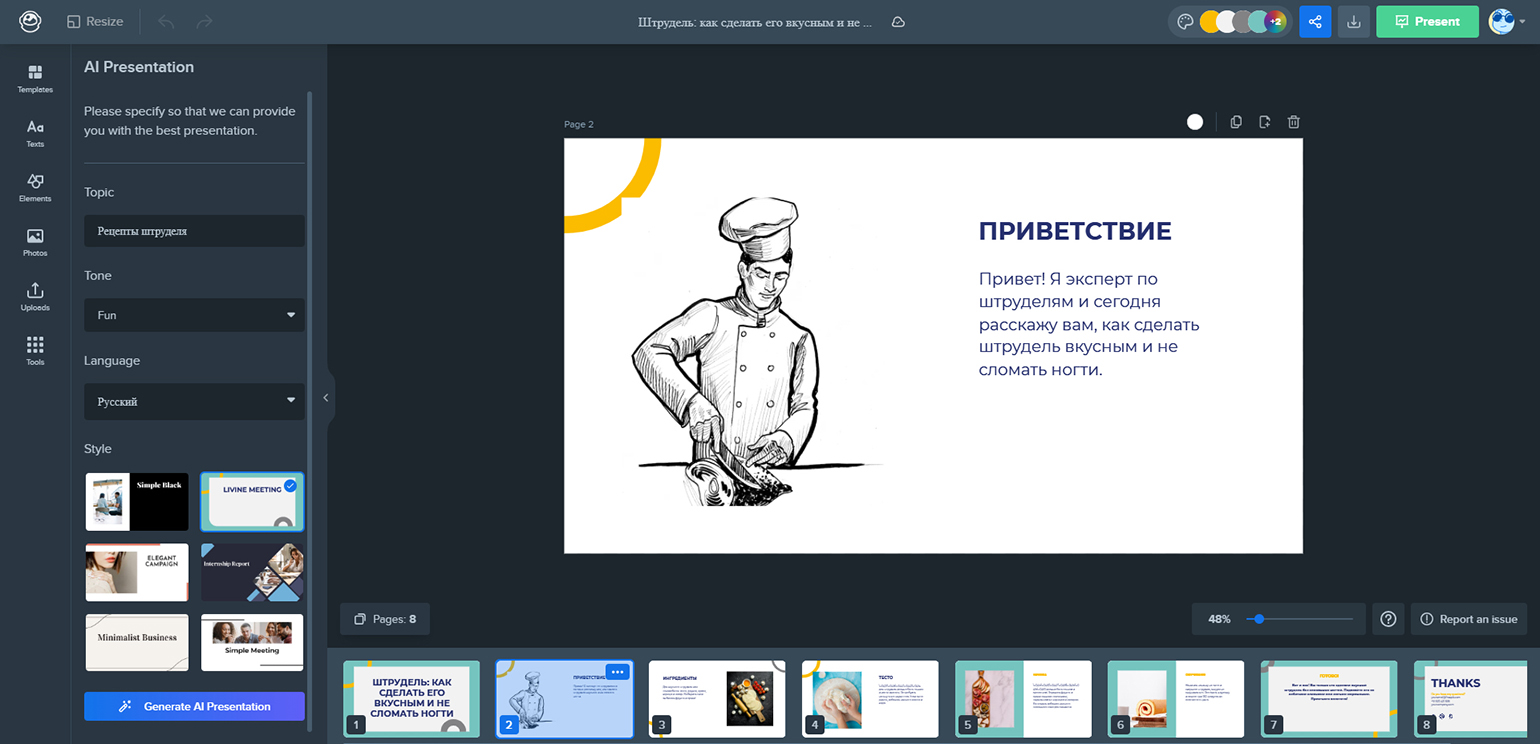The width and height of the screenshot is (1540, 744).
Task: Click the presentation title in top bar
Action: coord(755,21)
